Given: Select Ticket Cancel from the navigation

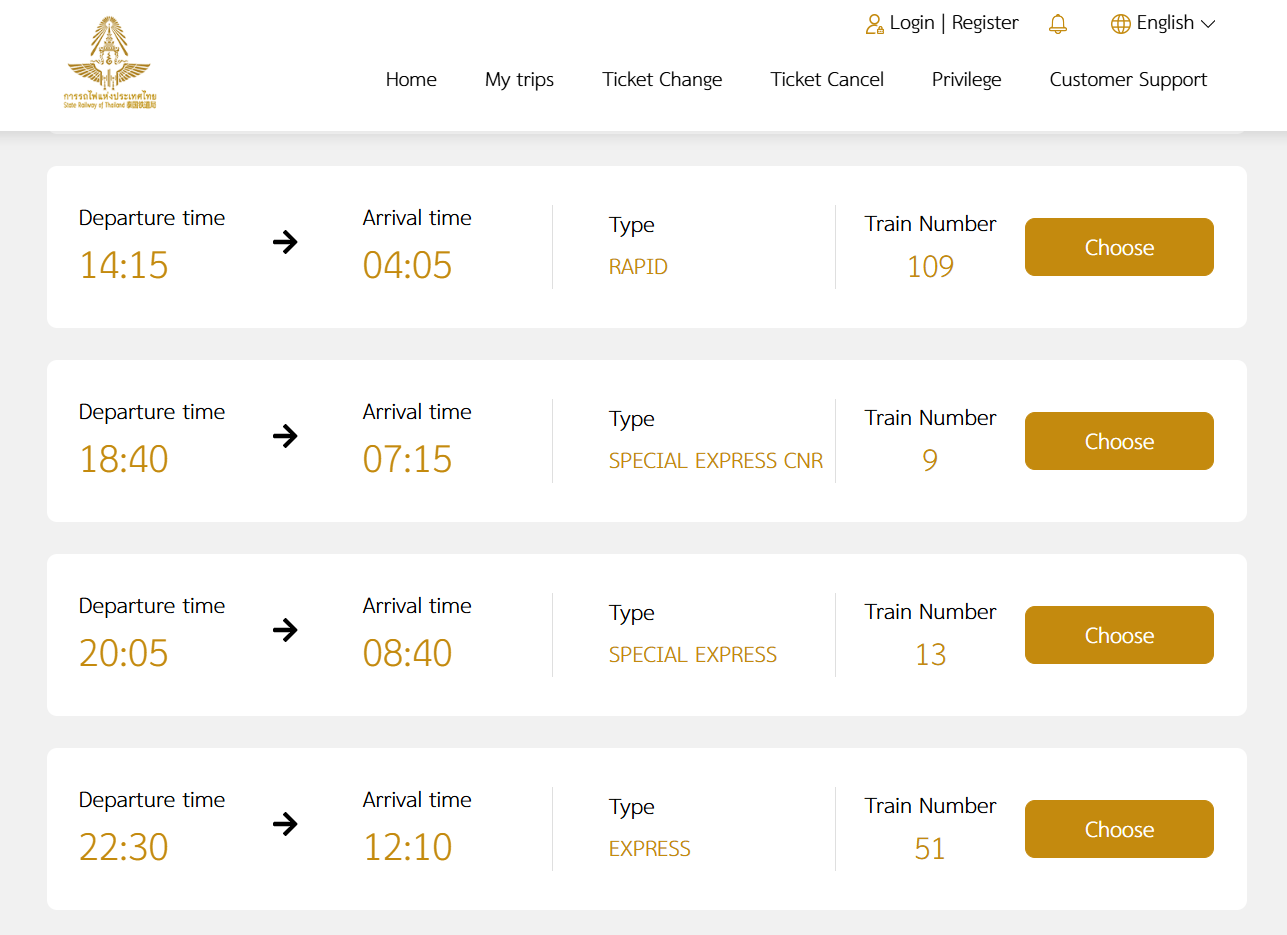Looking at the screenshot, I should (x=826, y=79).
